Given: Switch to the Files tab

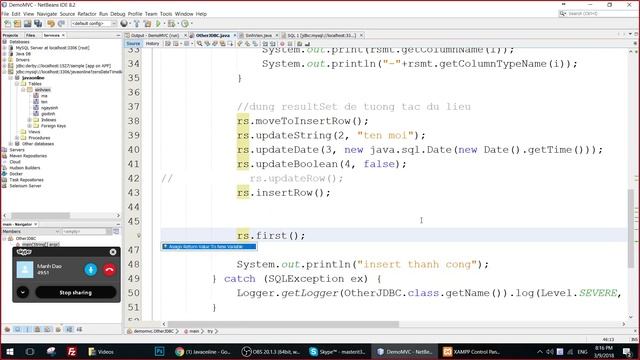Looking at the screenshot, I should [30, 36].
